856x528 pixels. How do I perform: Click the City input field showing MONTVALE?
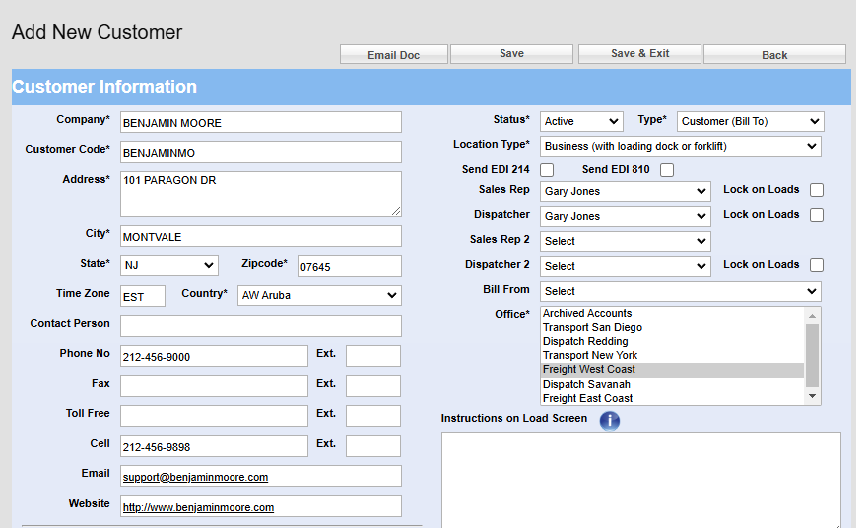pyautogui.click(x=261, y=236)
